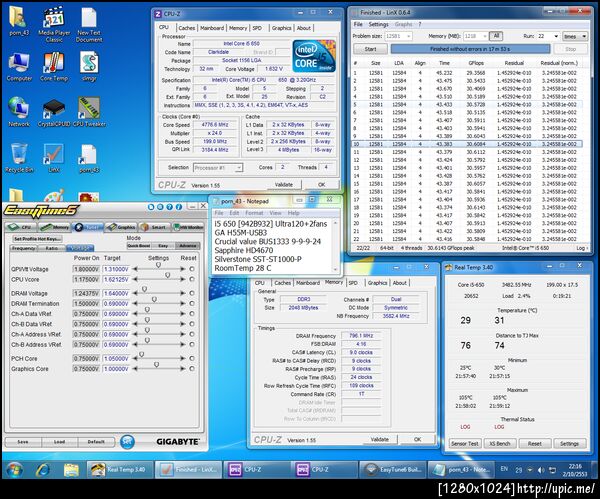
Task: Click Validate in the CPU-Z processor window
Action: click(284, 184)
